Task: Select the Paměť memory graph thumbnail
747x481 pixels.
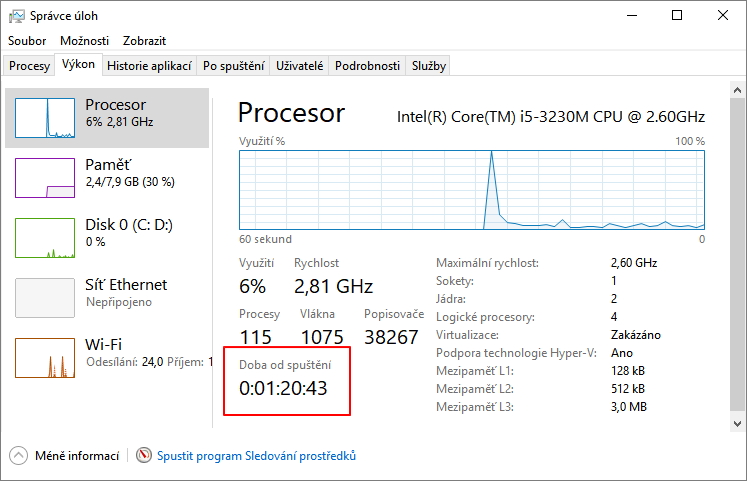Action: click(45, 177)
